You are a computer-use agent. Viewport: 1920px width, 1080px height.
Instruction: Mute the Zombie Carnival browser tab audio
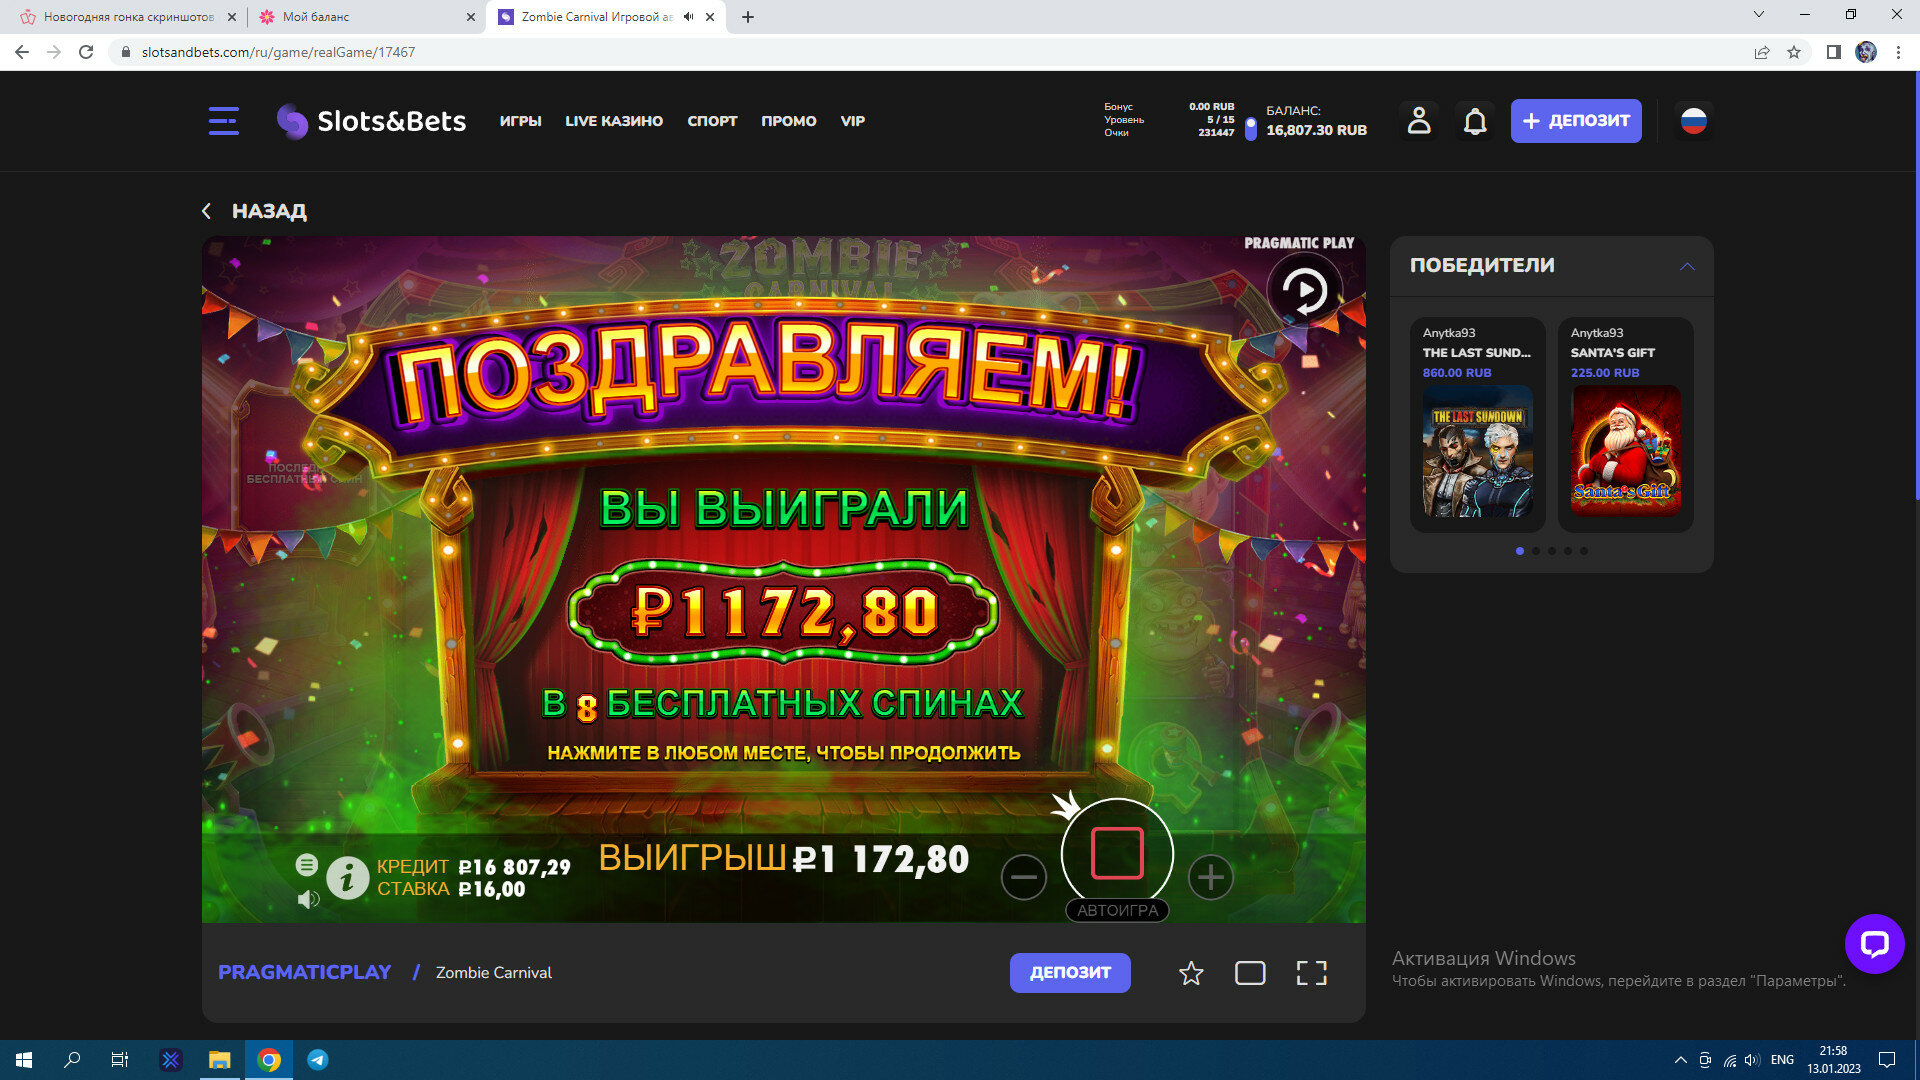click(x=688, y=17)
